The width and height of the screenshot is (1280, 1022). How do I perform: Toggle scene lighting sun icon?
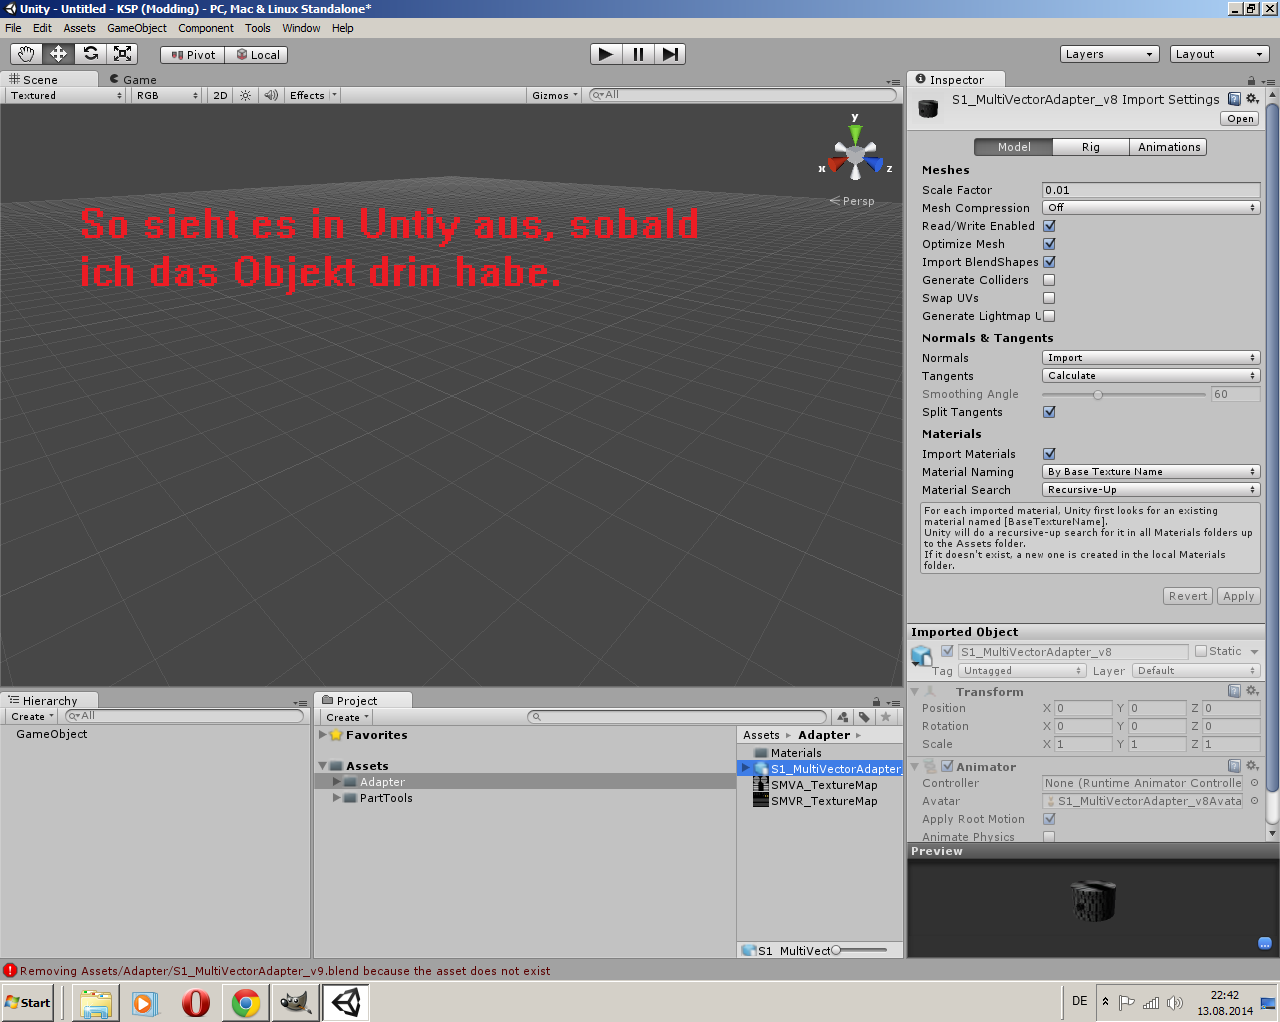click(x=246, y=96)
